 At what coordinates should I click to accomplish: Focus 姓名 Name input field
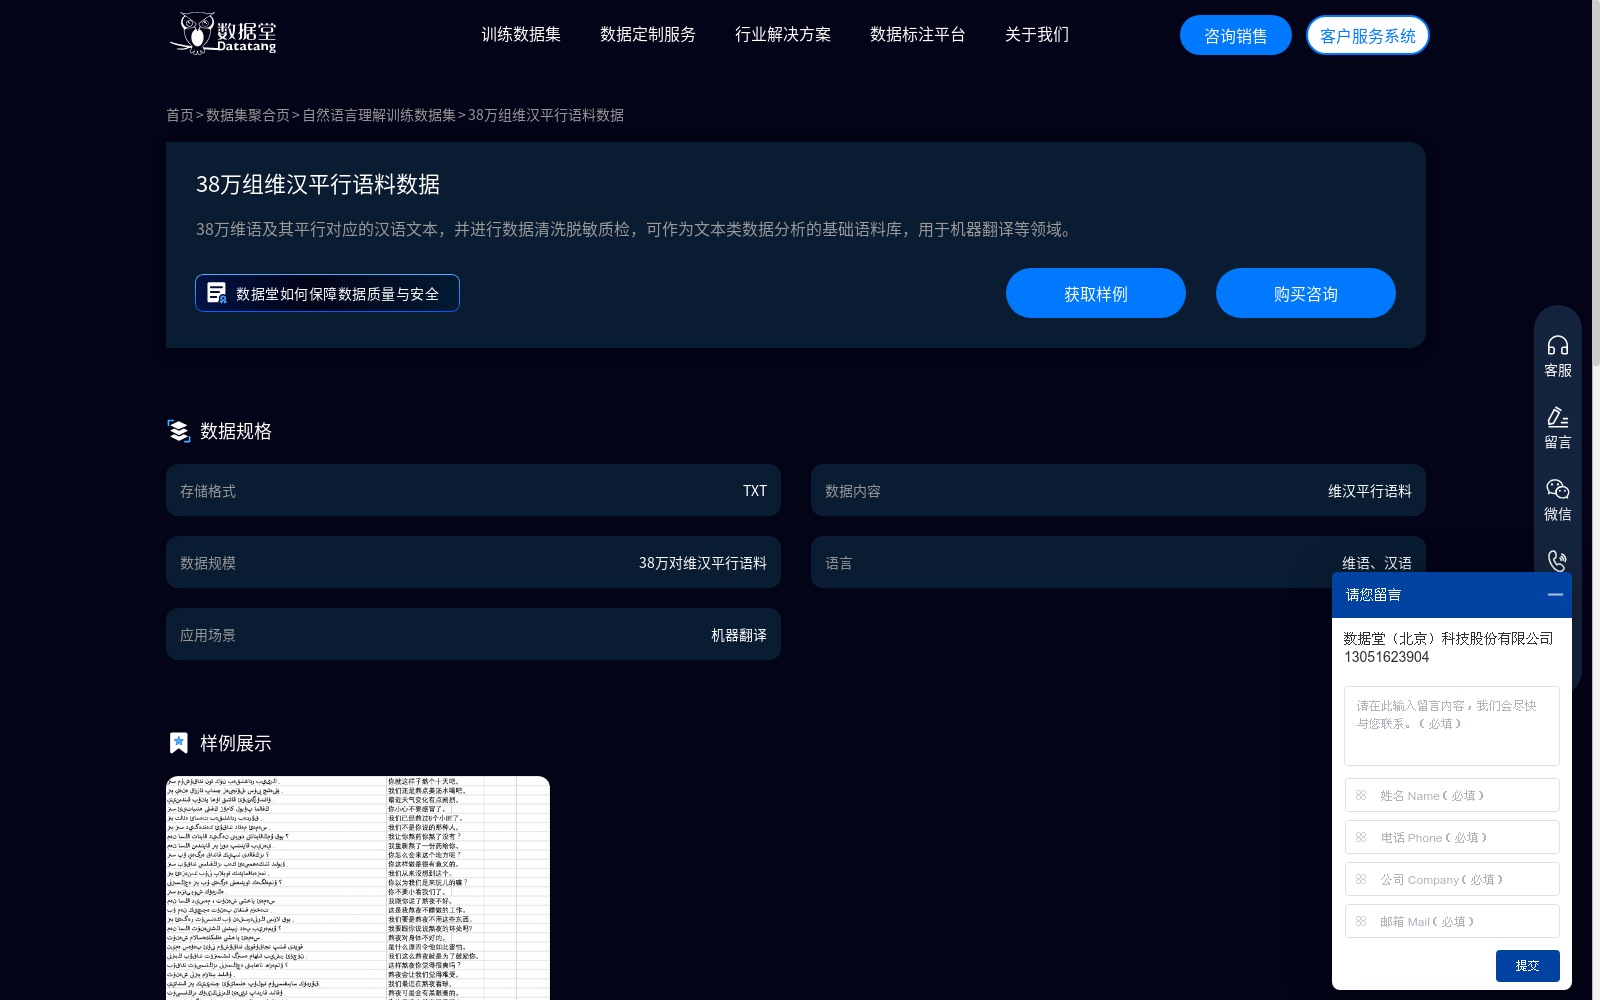point(1452,795)
